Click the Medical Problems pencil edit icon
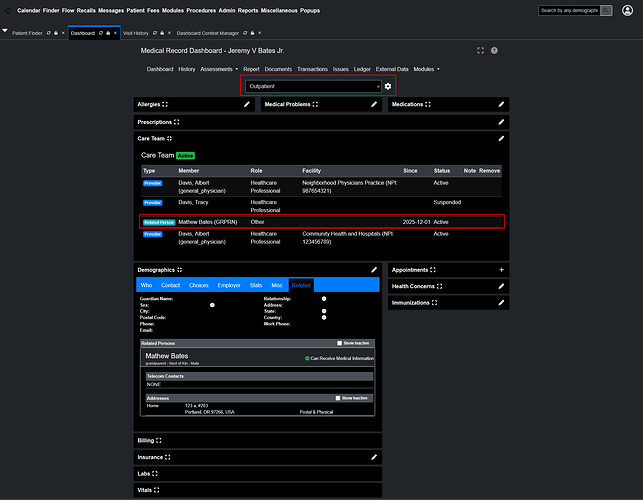643x500 pixels. [374, 104]
